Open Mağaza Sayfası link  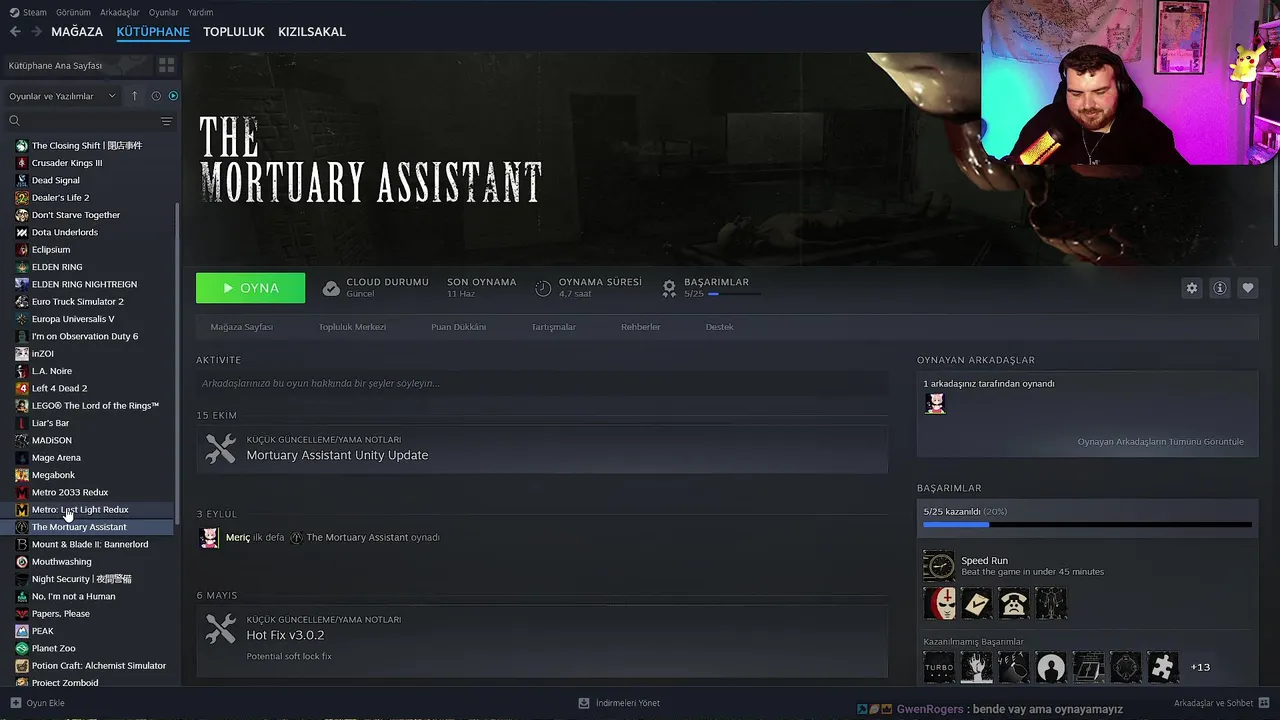(x=242, y=327)
